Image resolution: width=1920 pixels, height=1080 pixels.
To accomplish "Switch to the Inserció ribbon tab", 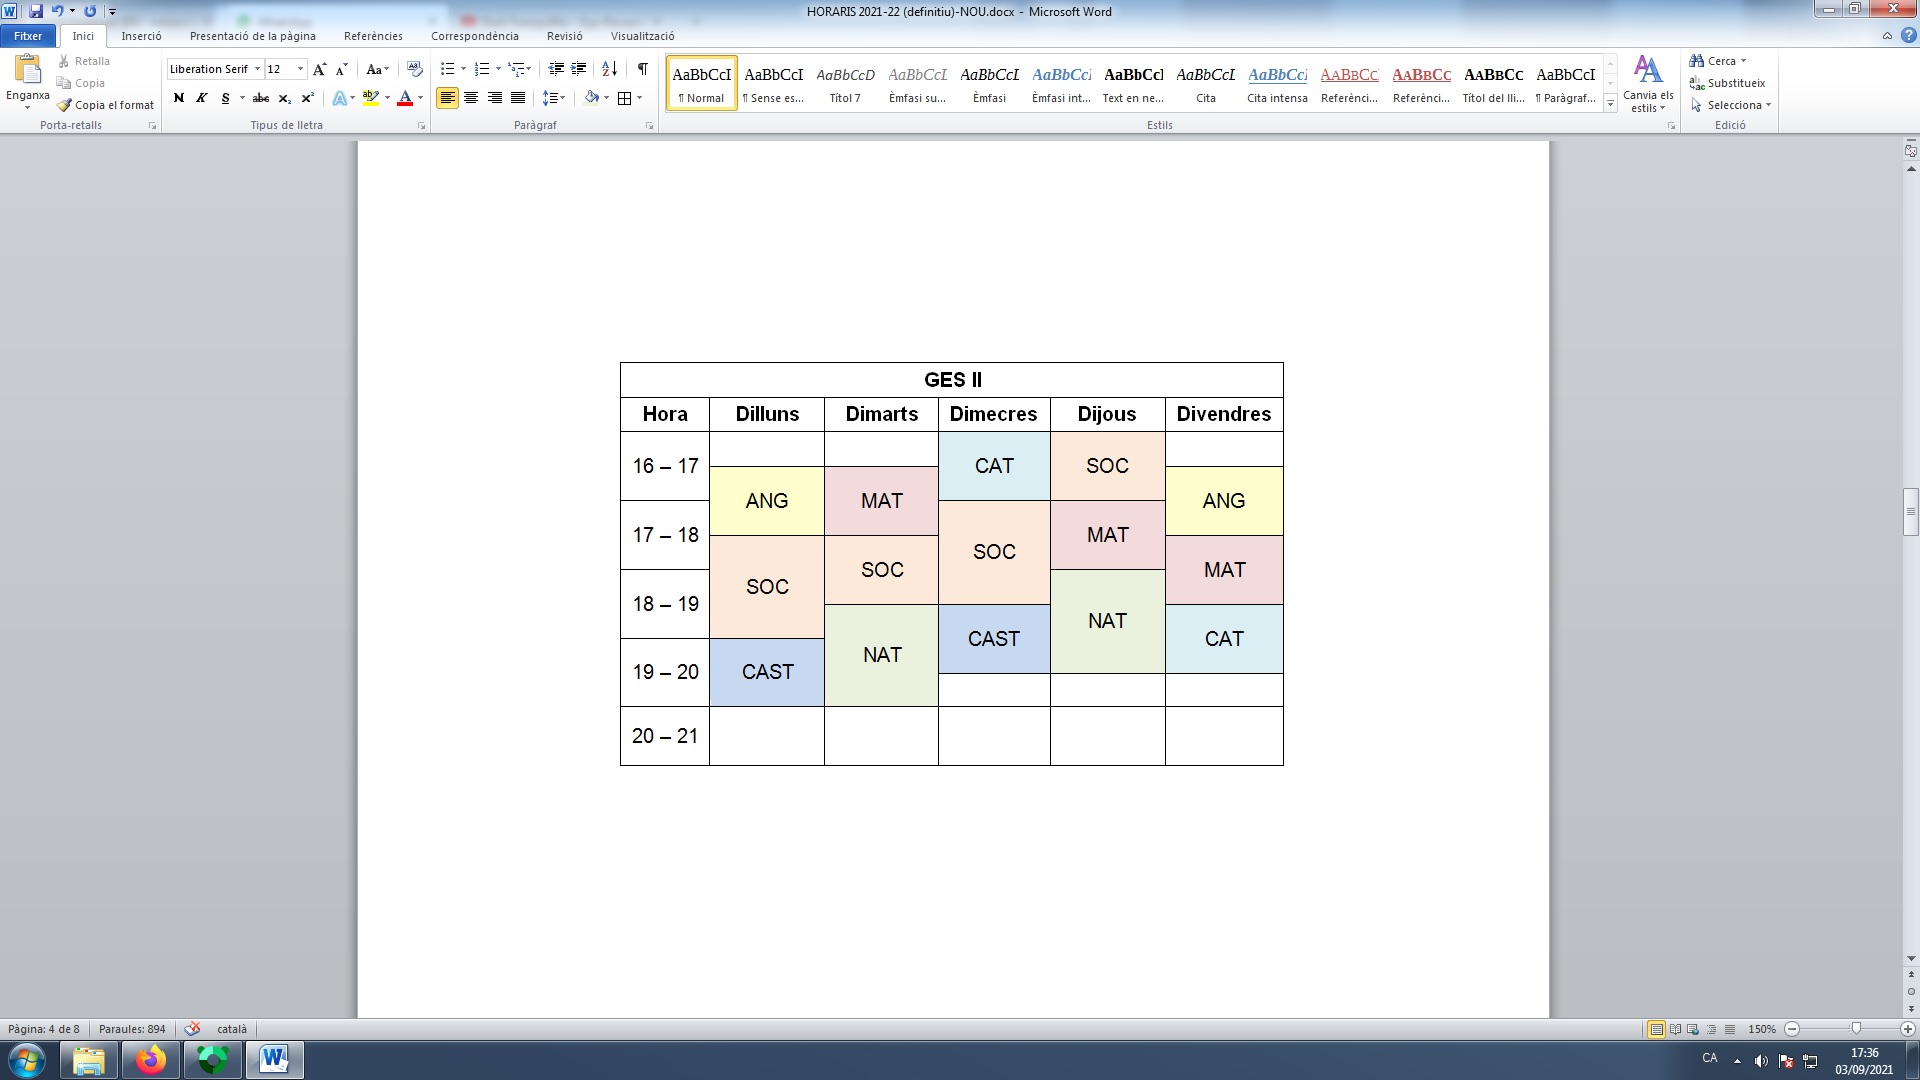I will (141, 36).
